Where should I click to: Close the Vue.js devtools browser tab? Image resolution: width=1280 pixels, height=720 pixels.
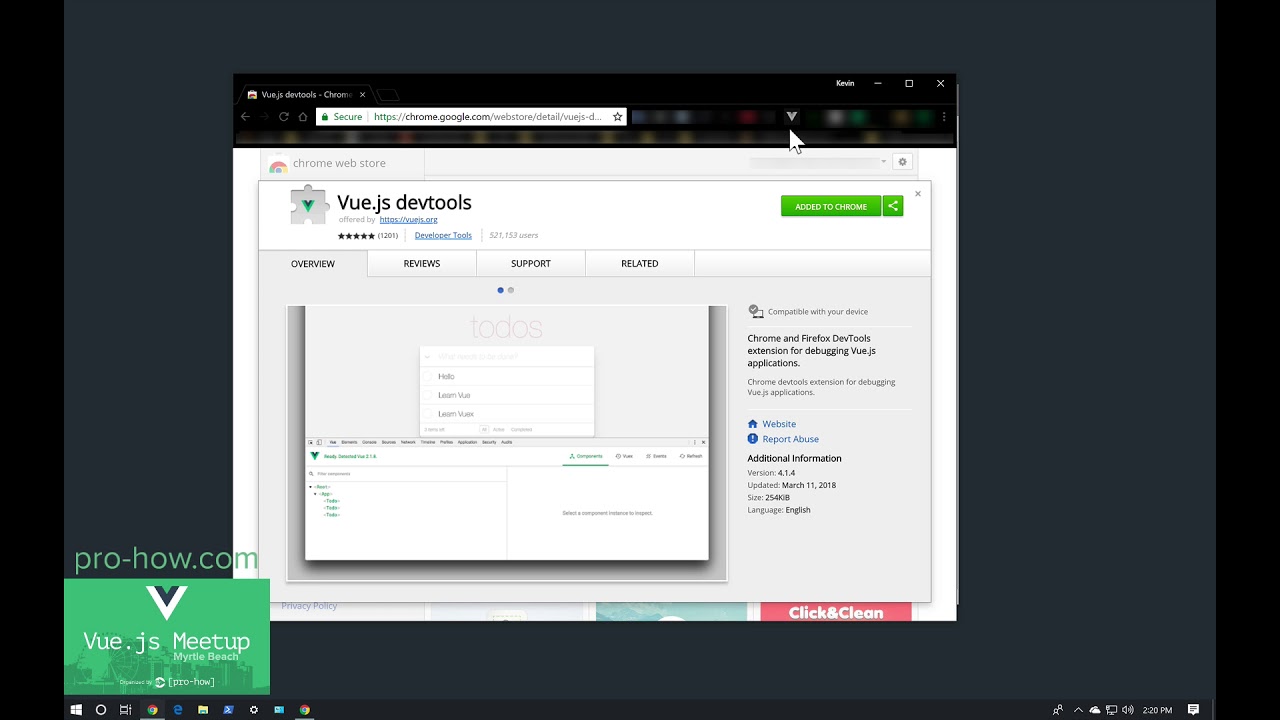pos(362,95)
